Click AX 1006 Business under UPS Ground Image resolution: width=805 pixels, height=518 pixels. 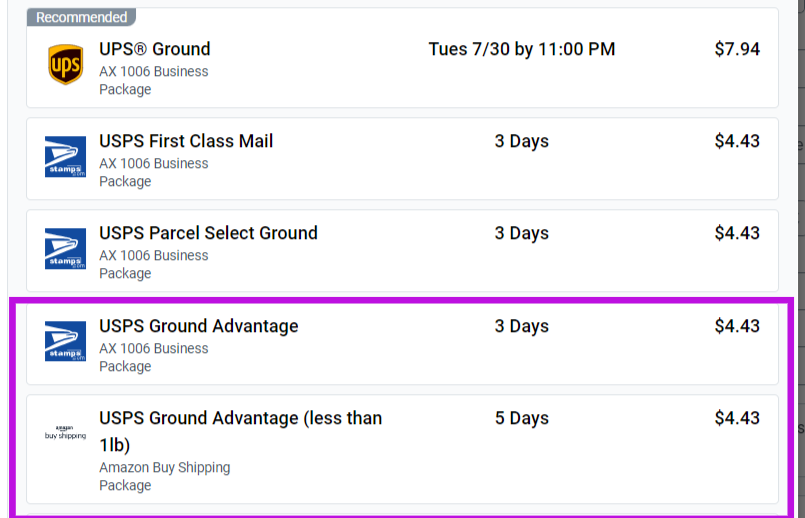coord(153,72)
